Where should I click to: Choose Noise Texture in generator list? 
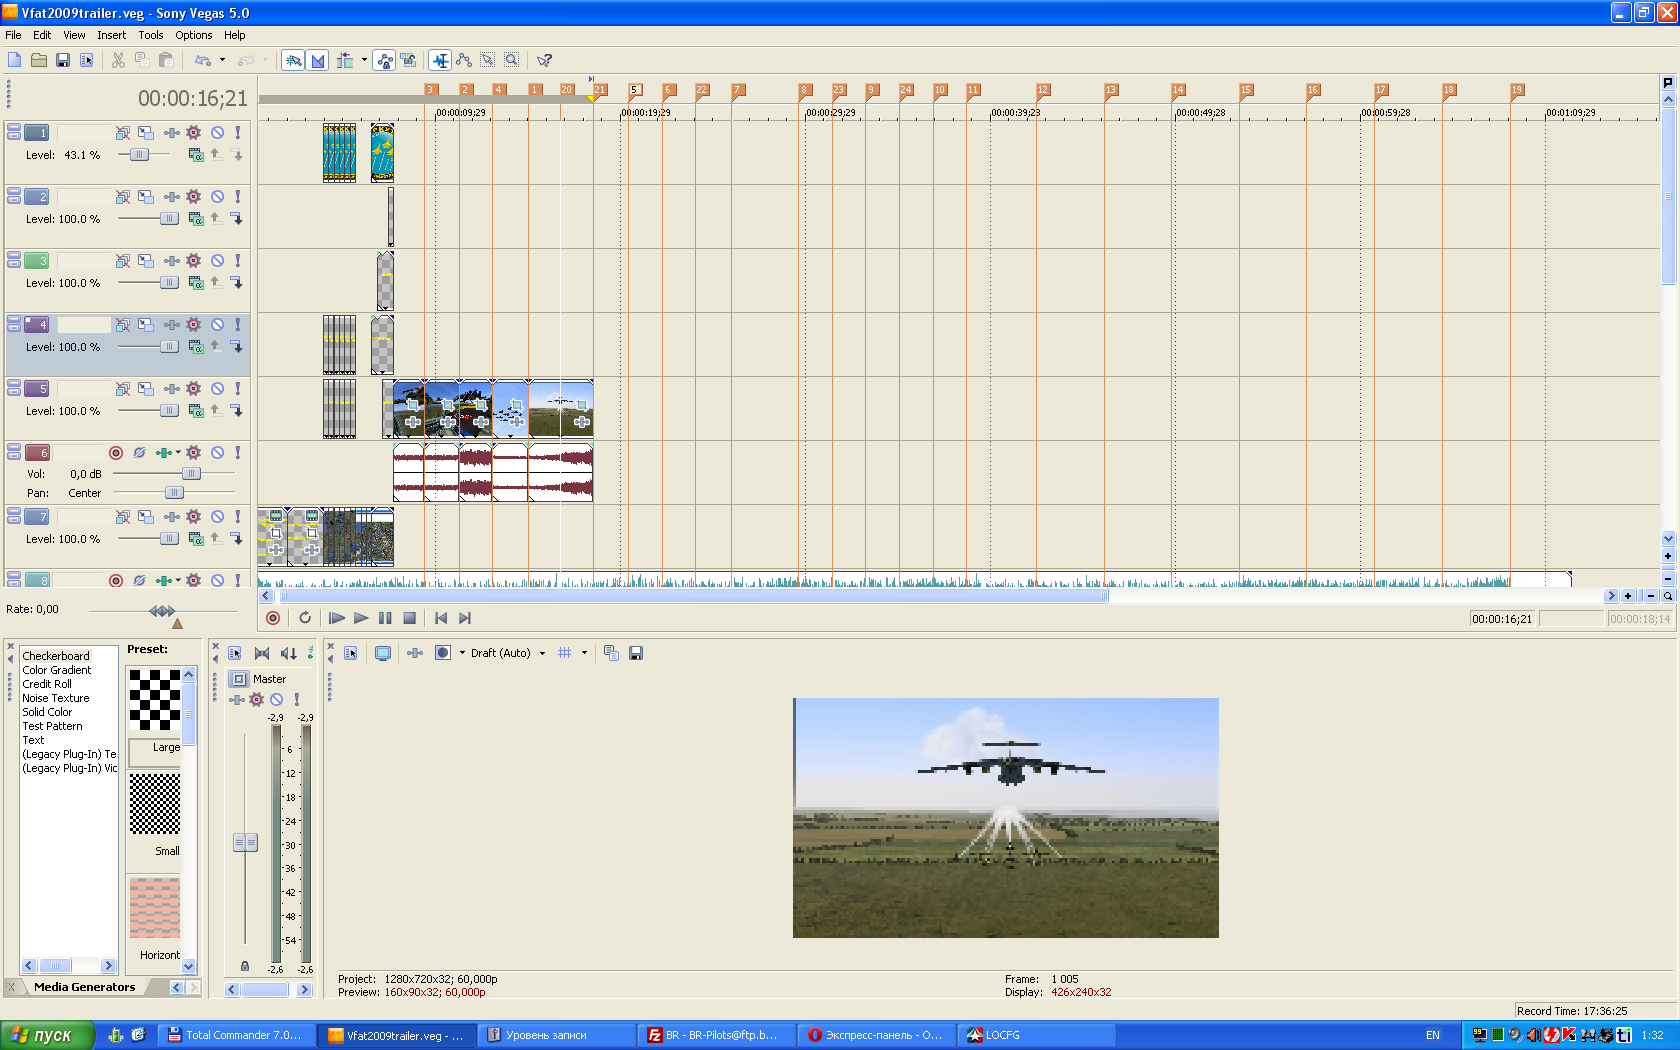(56, 698)
